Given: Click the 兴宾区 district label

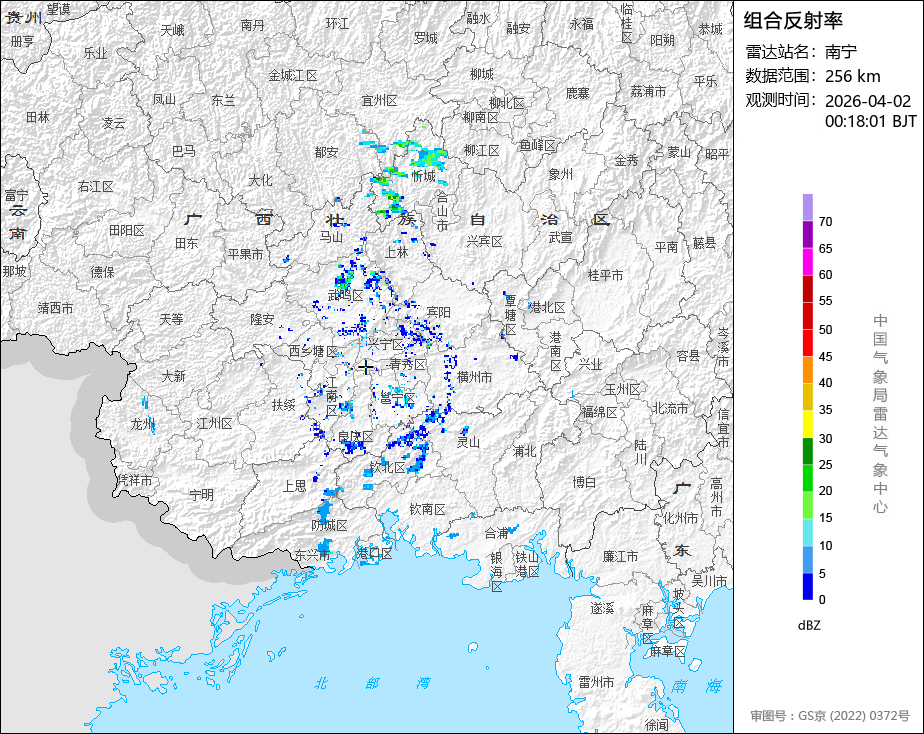Looking at the screenshot, I should pyautogui.click(x=484, y=242).
